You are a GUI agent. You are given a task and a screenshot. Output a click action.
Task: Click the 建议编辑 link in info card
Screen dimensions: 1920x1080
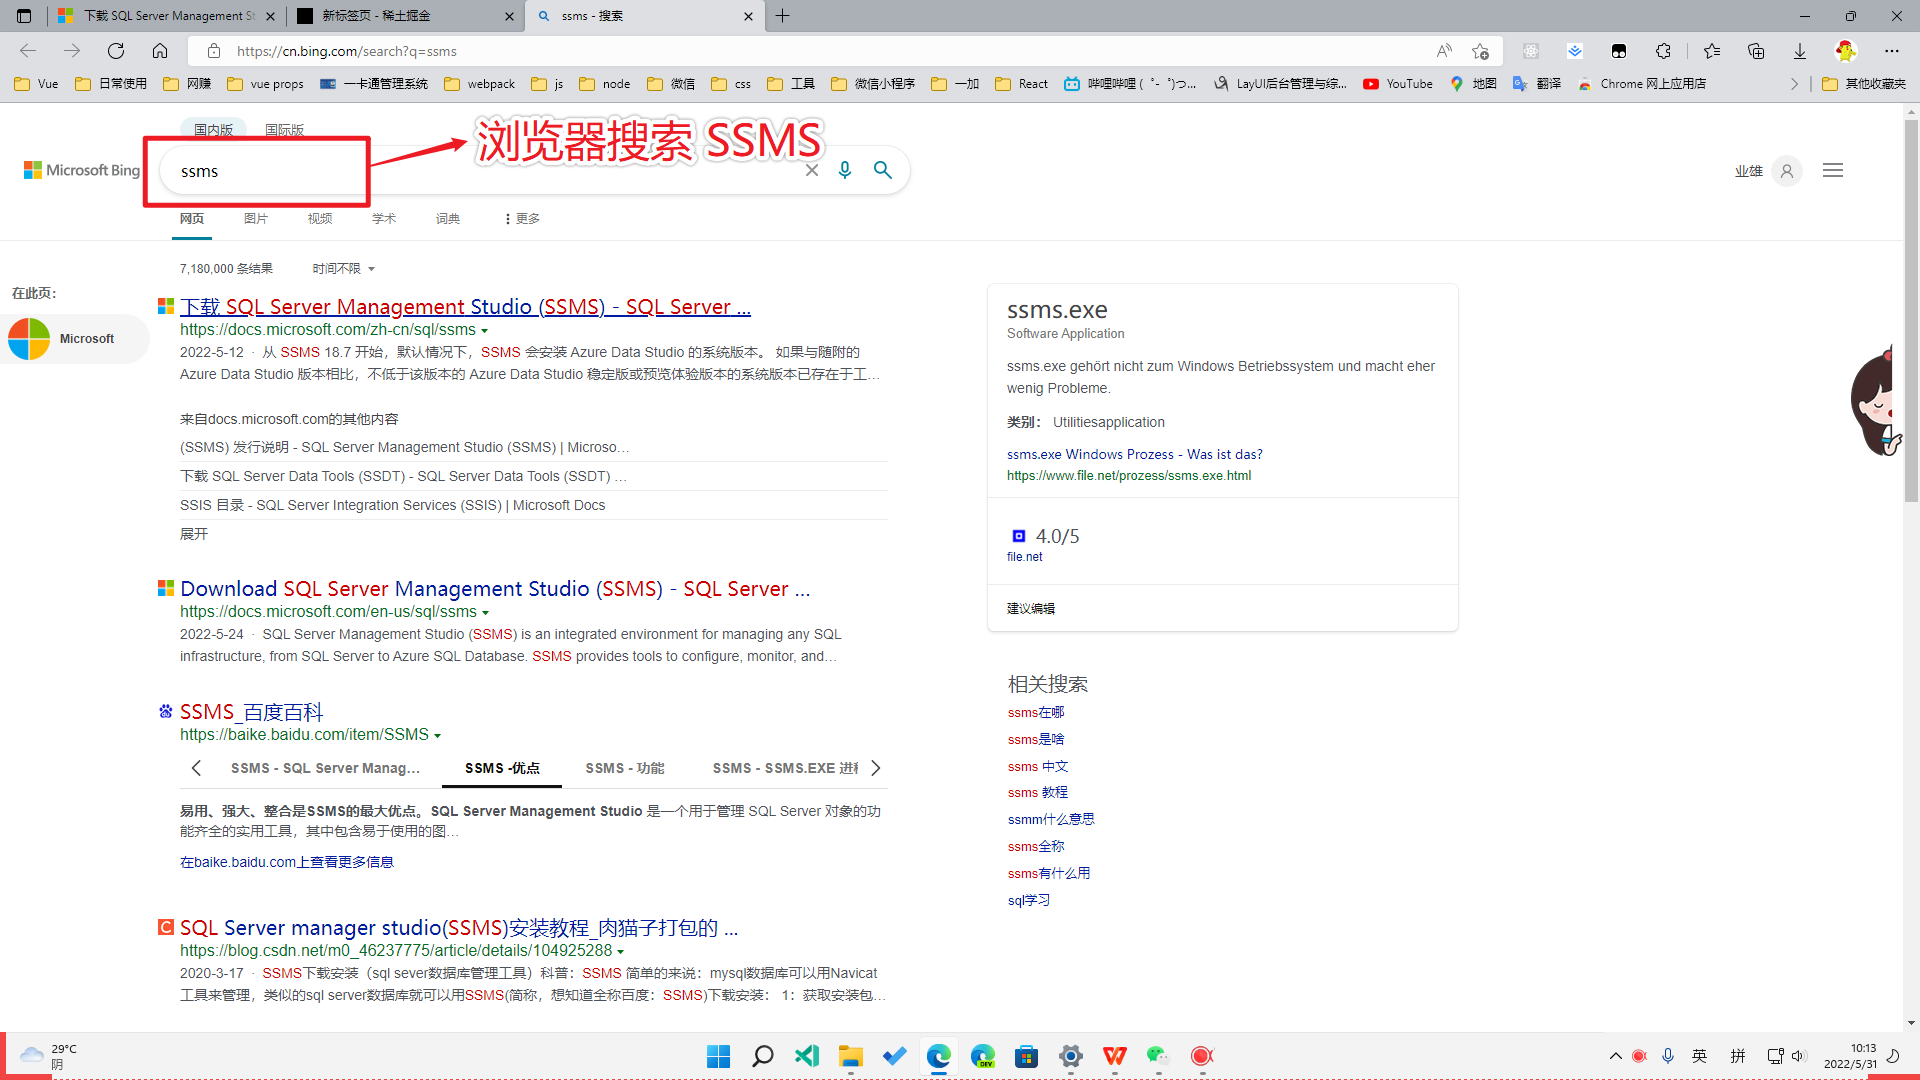click(1031, 608)
